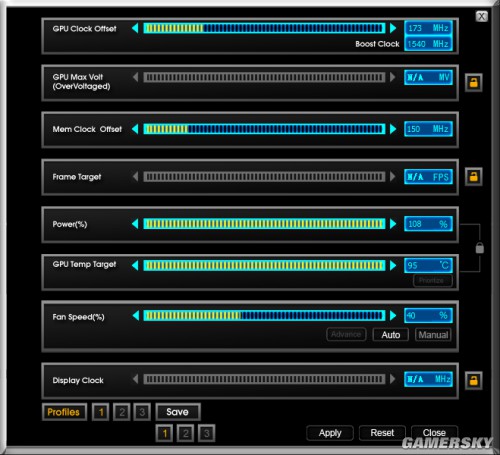This screenshot has height=455, width=500.
Task: Click the Display Clock padlock icon
Action: [x=474, y=380]
